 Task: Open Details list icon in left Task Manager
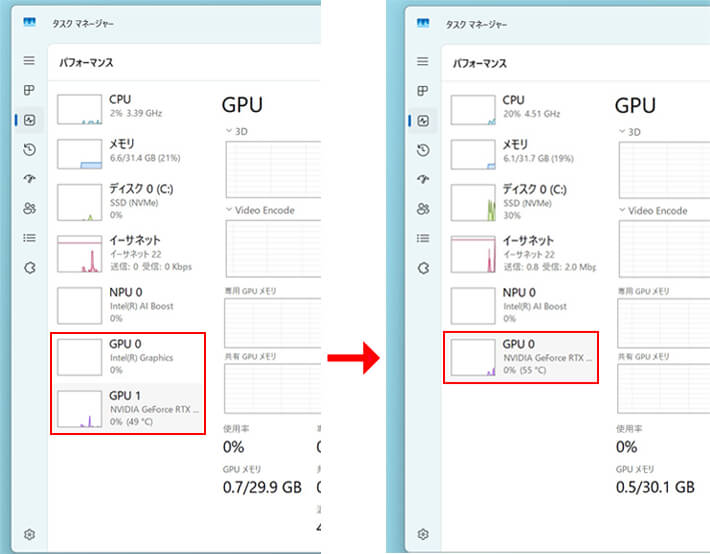coord(29,238)
